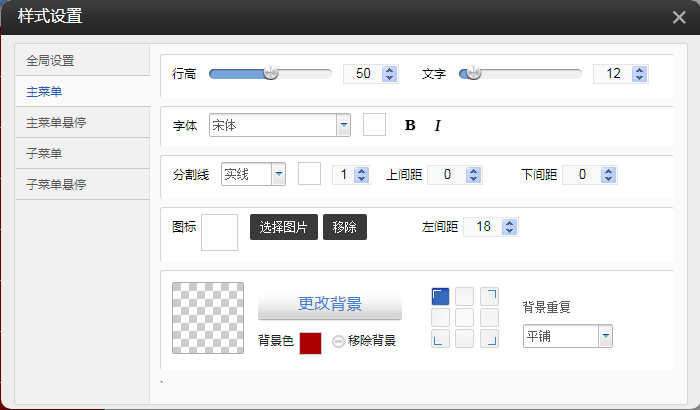Screen dimensions: 700x410
Task: Select bottom-center background position box
Action: click(465, 339)
